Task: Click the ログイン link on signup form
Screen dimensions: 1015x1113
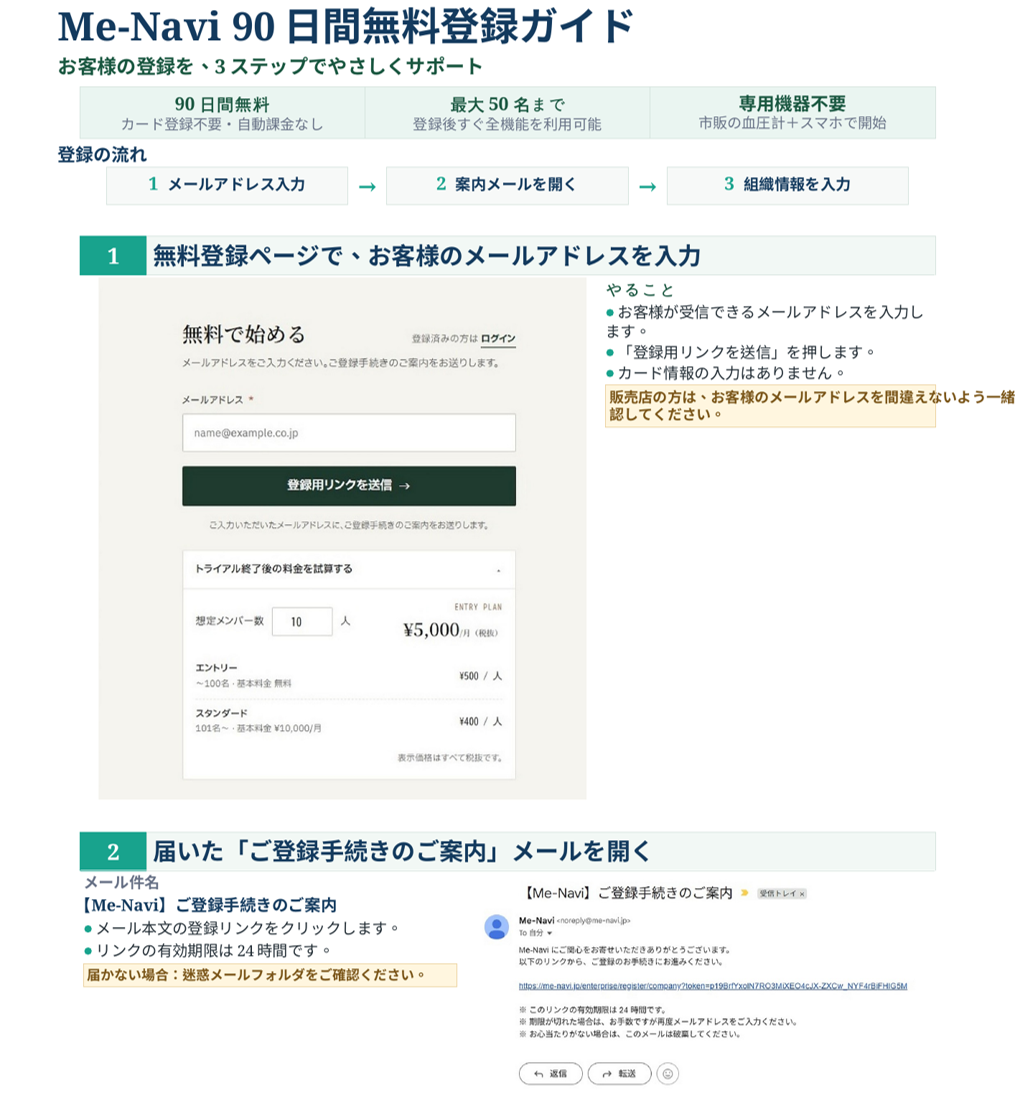Action: coord(498,339)
